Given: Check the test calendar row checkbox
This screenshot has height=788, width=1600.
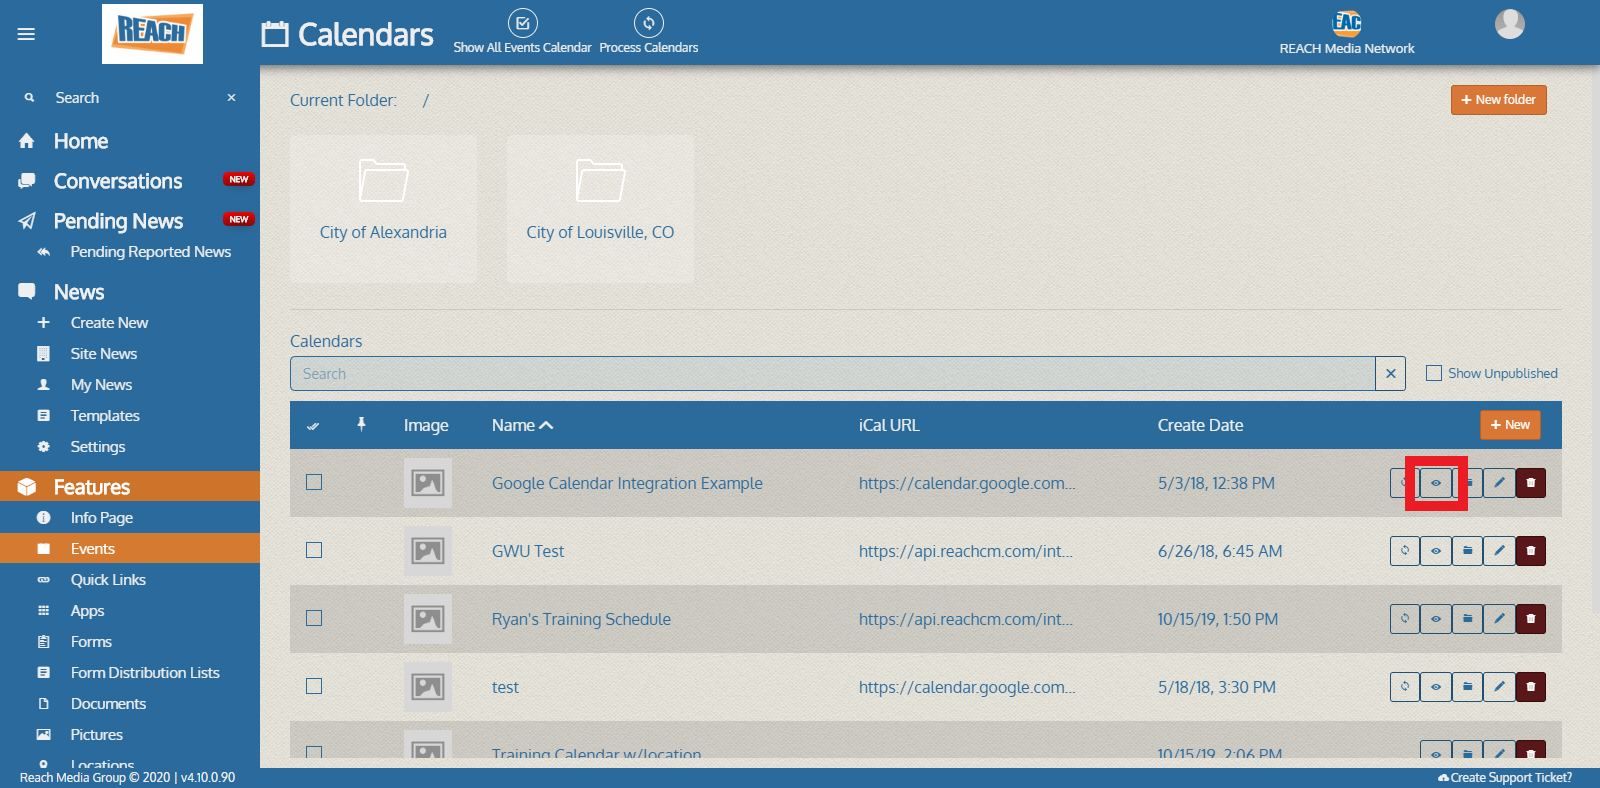Looking at the screenshot, I should coord(314,686).
